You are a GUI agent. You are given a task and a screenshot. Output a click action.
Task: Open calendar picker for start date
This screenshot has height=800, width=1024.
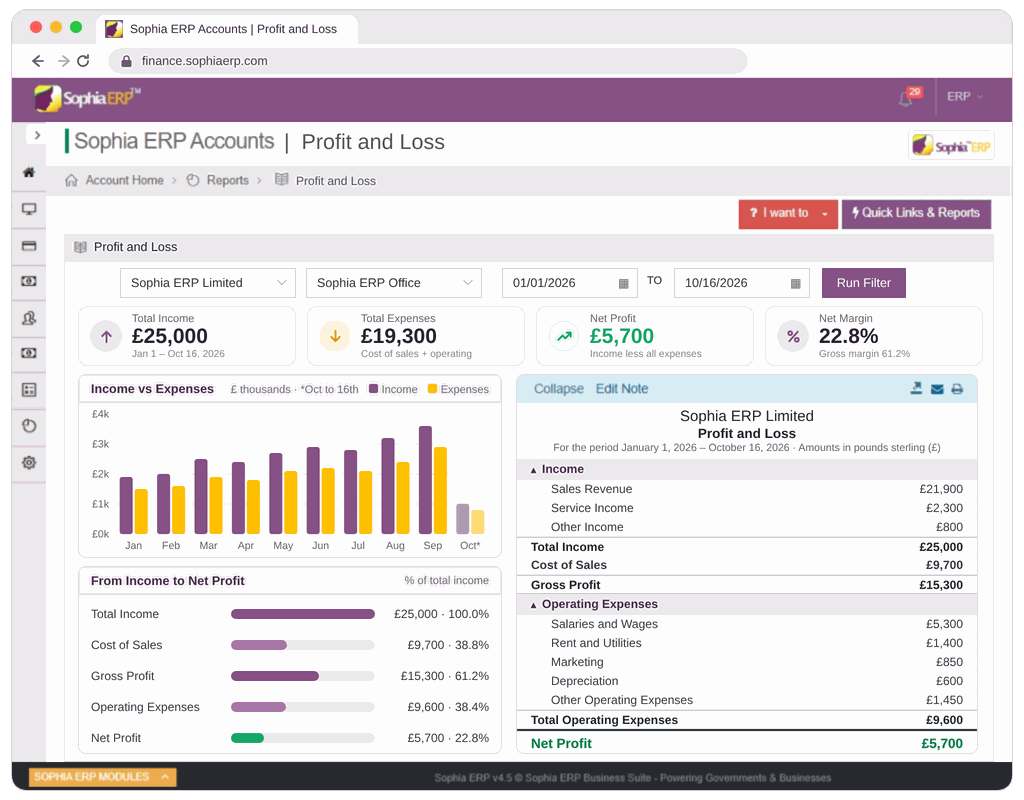[623, 283]
